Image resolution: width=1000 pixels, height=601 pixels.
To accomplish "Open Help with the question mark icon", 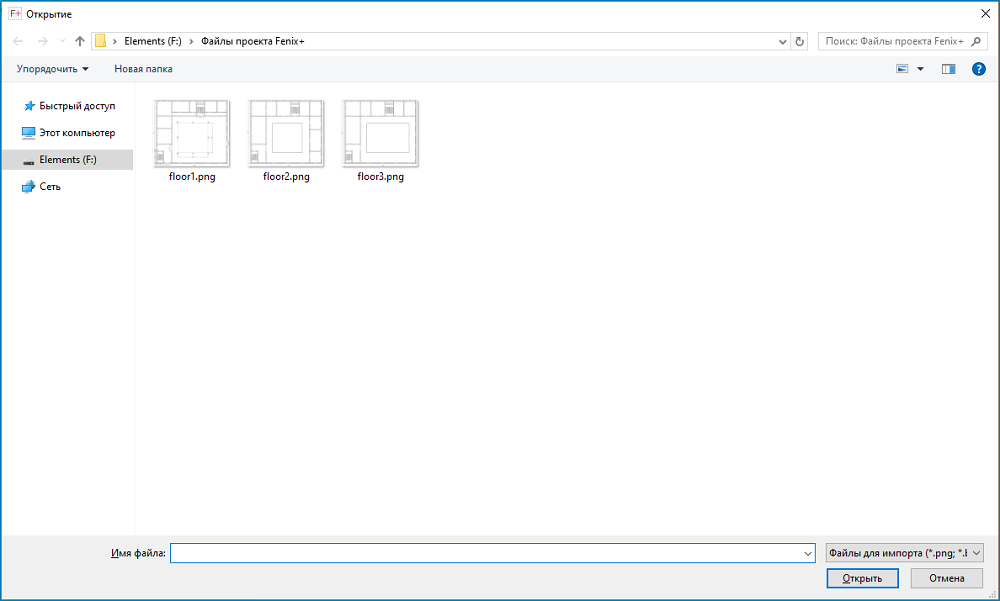I will click(978, 69).
